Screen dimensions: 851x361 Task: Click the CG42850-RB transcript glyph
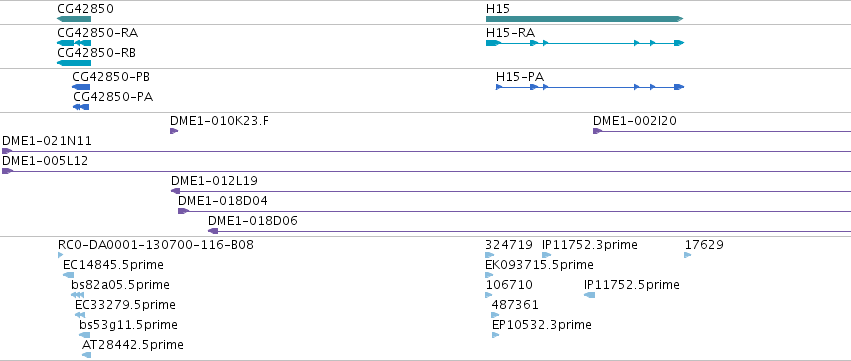pyautogui.click(x=74, y=63)
